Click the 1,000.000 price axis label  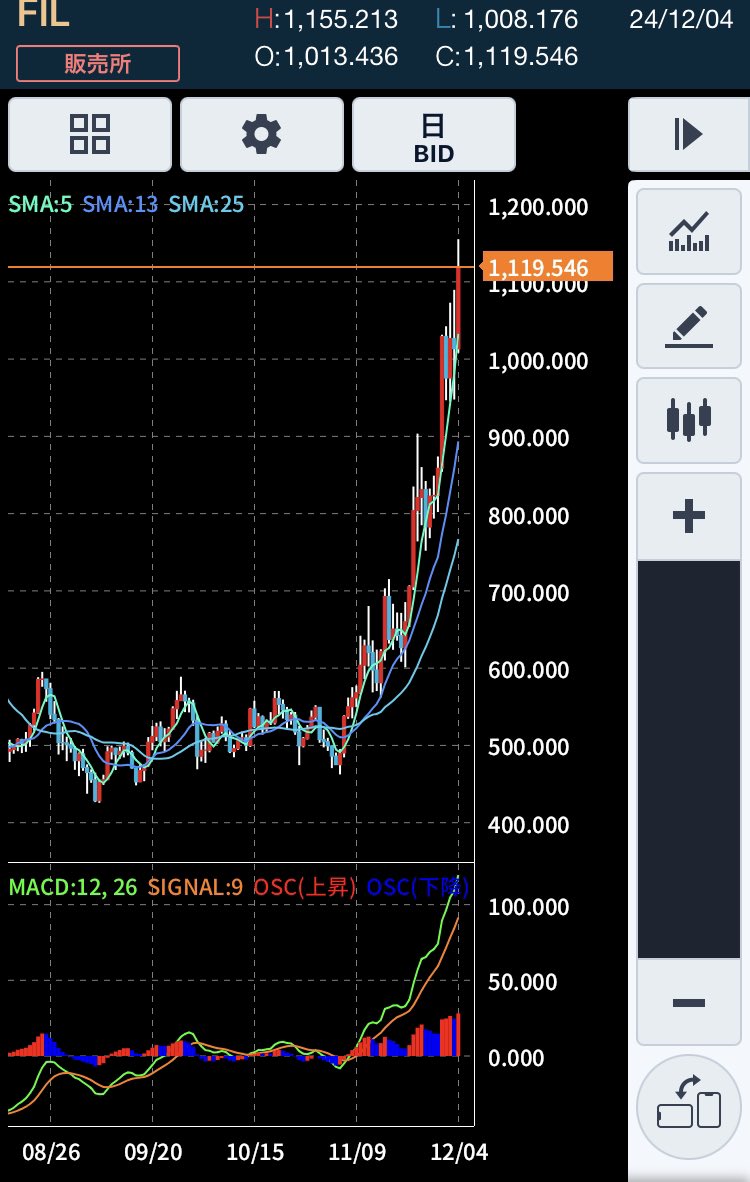(538, 361)
